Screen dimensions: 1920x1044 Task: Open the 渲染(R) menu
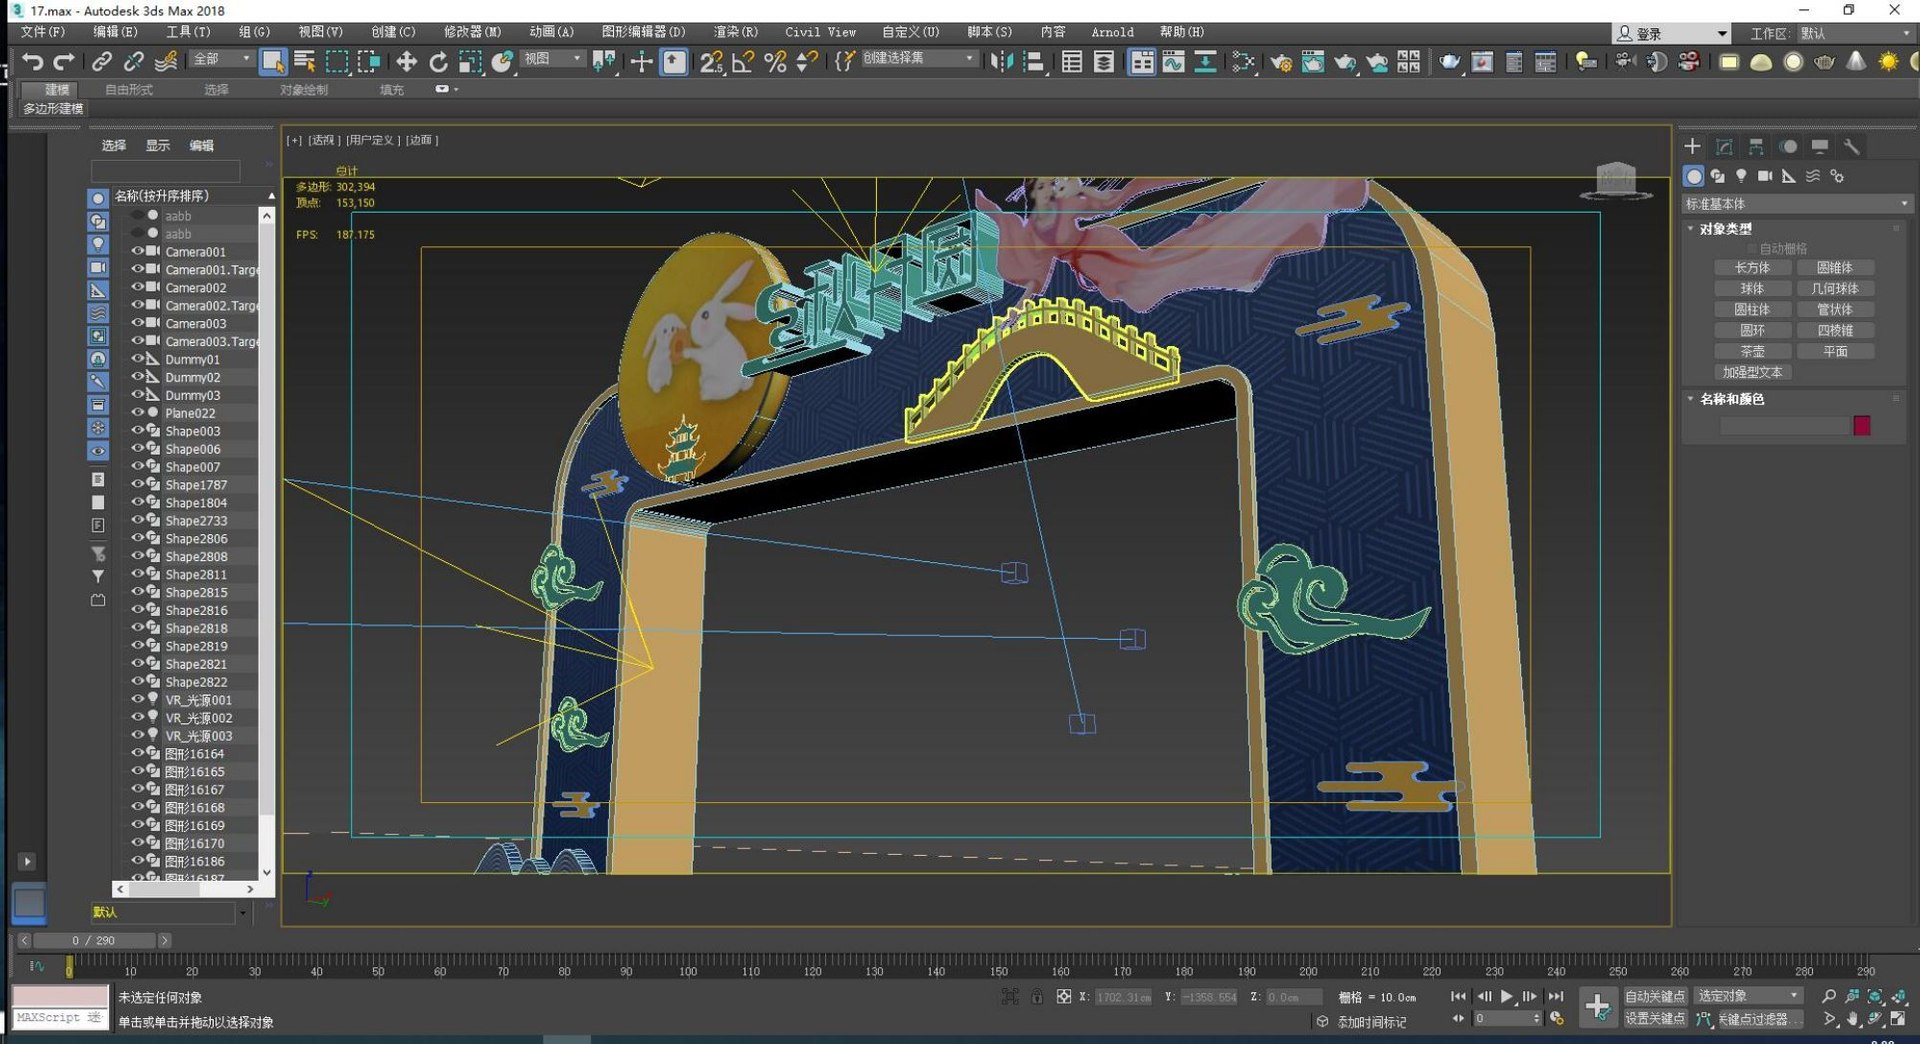735,32
